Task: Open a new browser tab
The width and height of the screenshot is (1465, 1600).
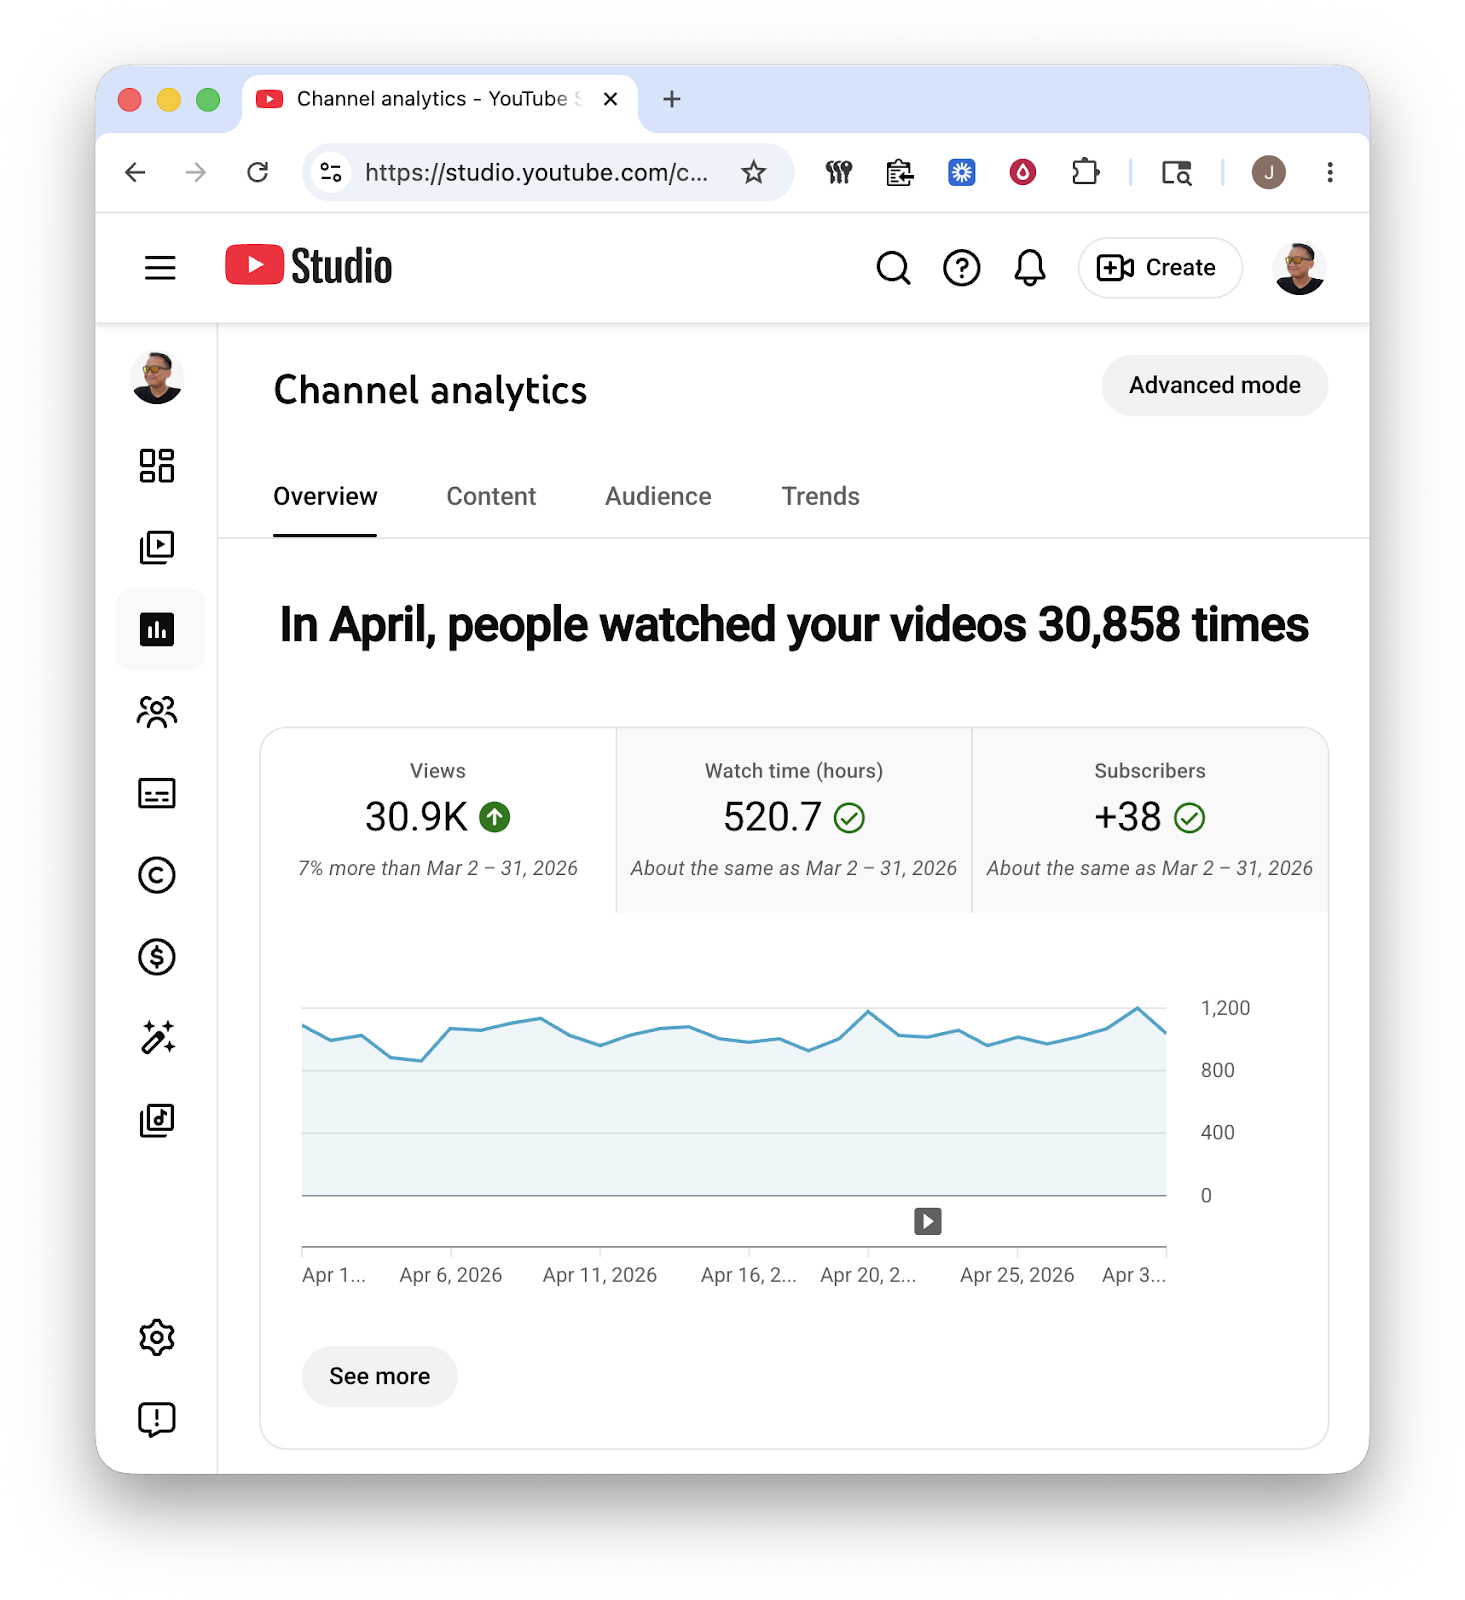Action: (672, 99)
